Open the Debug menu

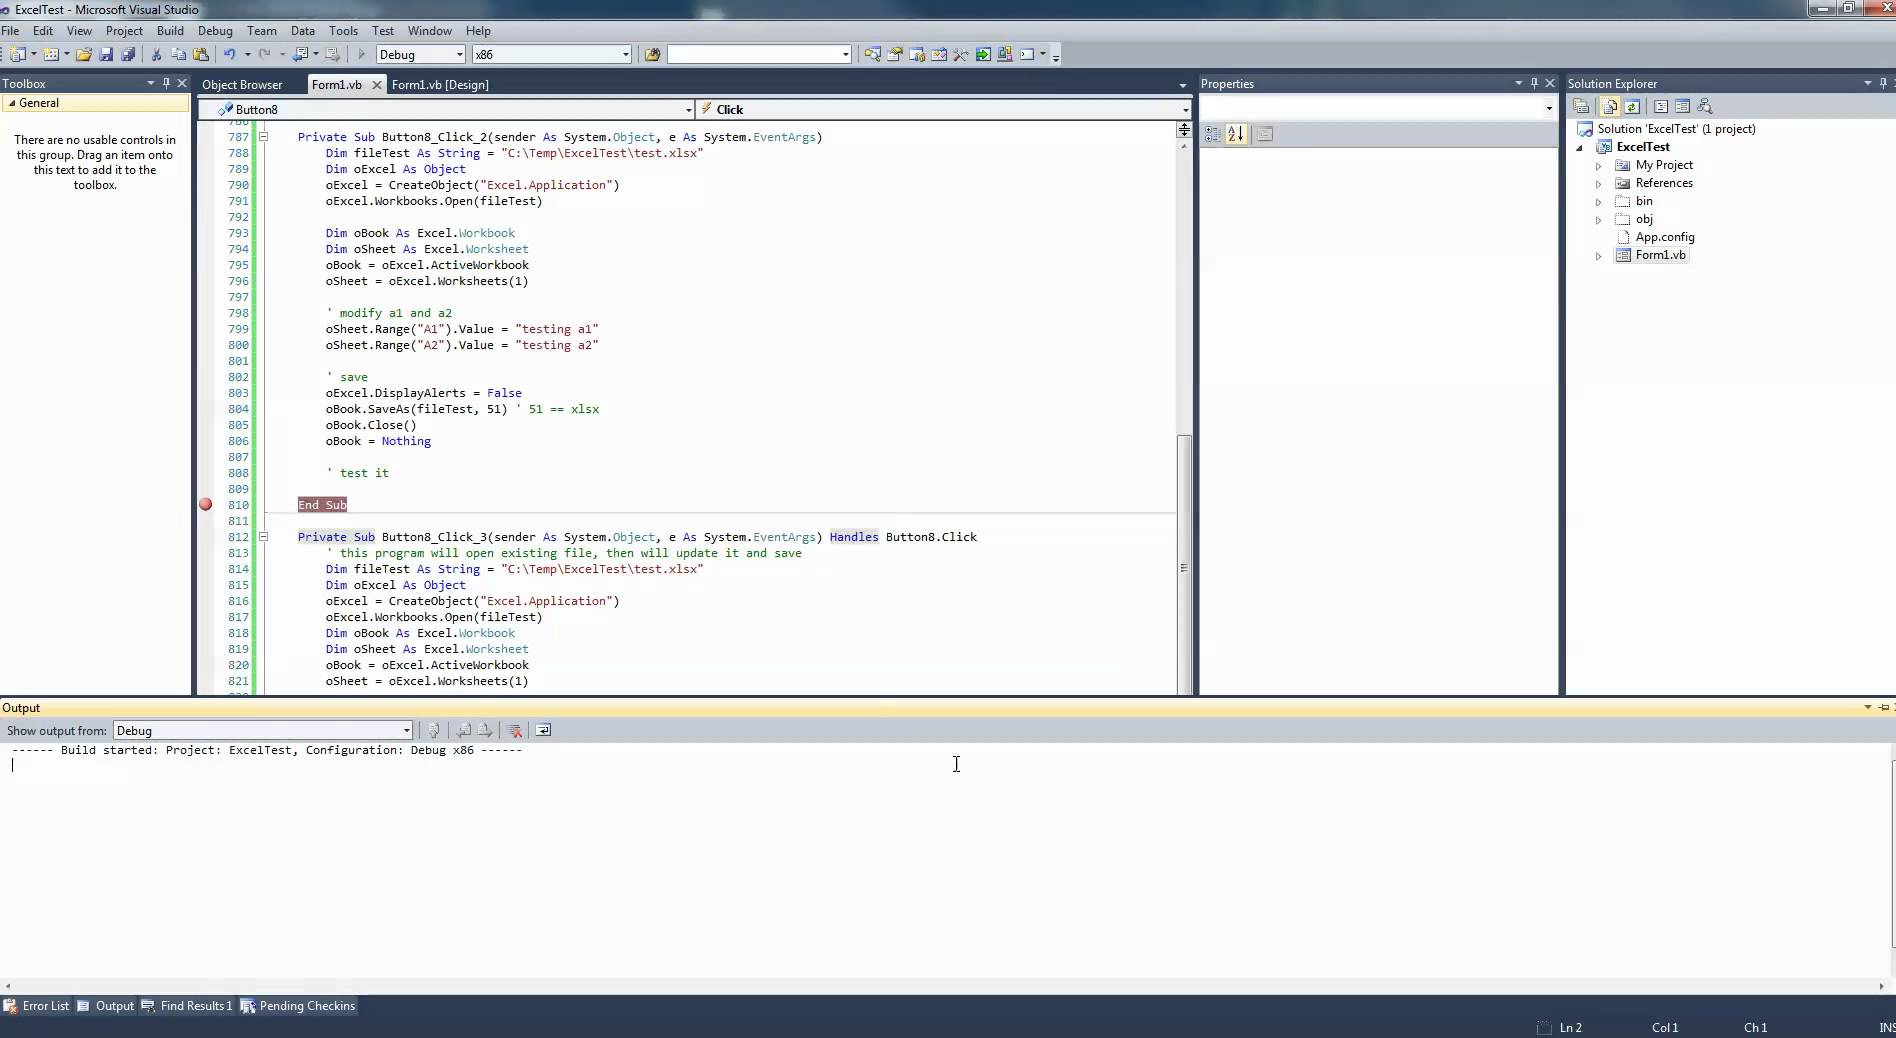point(215,31)
